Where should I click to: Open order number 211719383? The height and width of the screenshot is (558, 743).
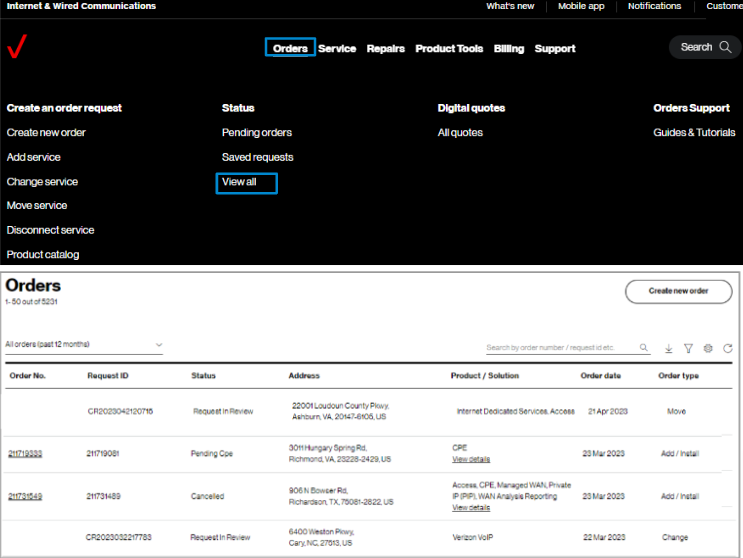(25, 453)
